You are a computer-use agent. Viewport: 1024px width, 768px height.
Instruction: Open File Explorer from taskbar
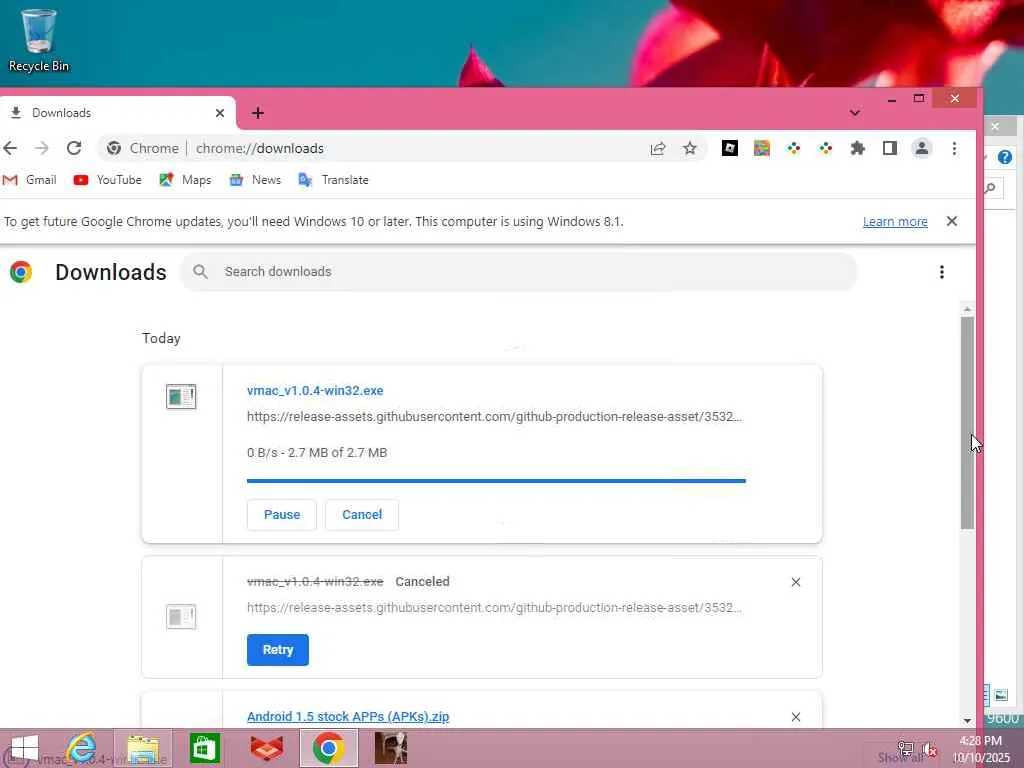coord(143,748)
